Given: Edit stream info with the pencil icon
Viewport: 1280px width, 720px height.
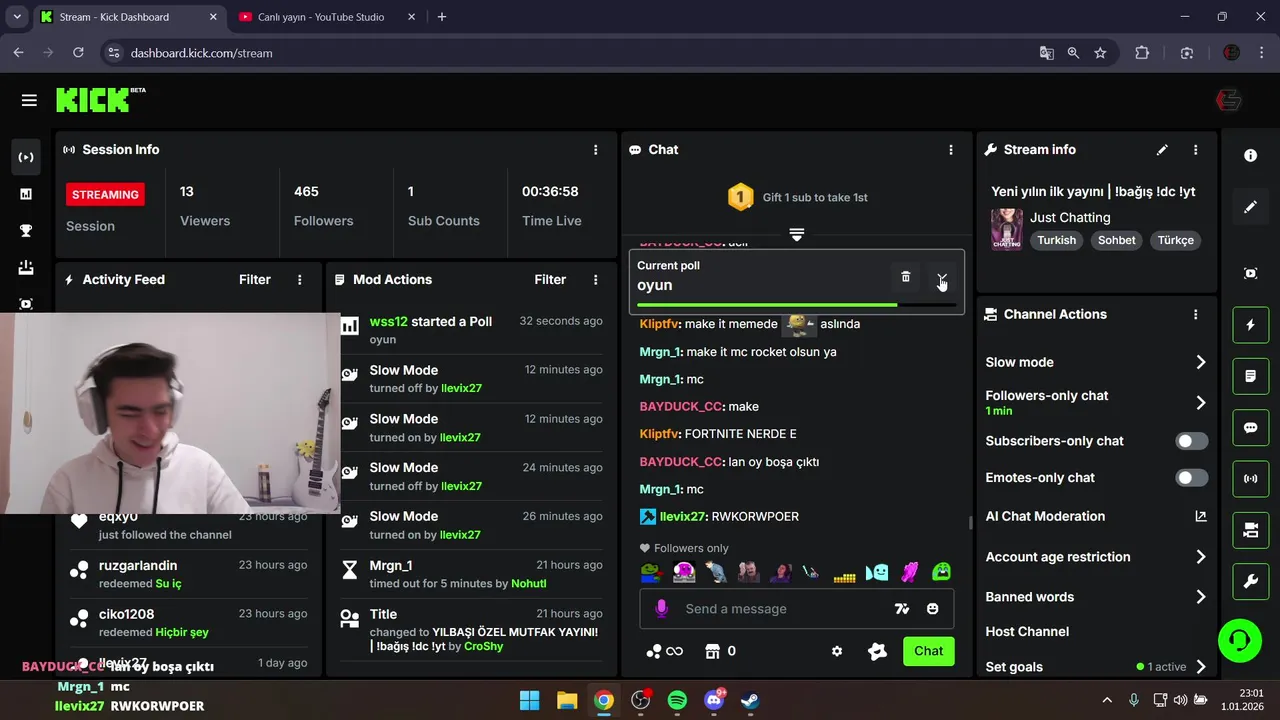Looking at the screenshot, I should [x=1162, y=150].
